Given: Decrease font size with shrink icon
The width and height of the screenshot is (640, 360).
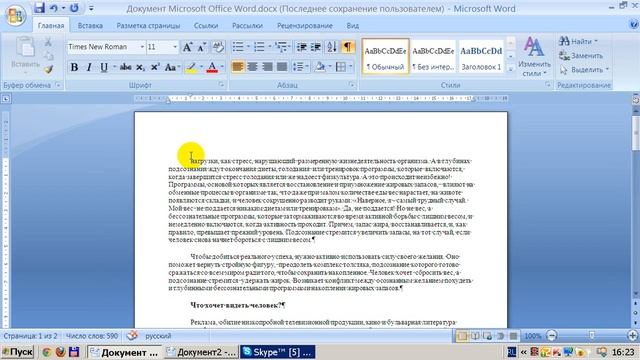Looking at the screenshot, I should [202, 47].
